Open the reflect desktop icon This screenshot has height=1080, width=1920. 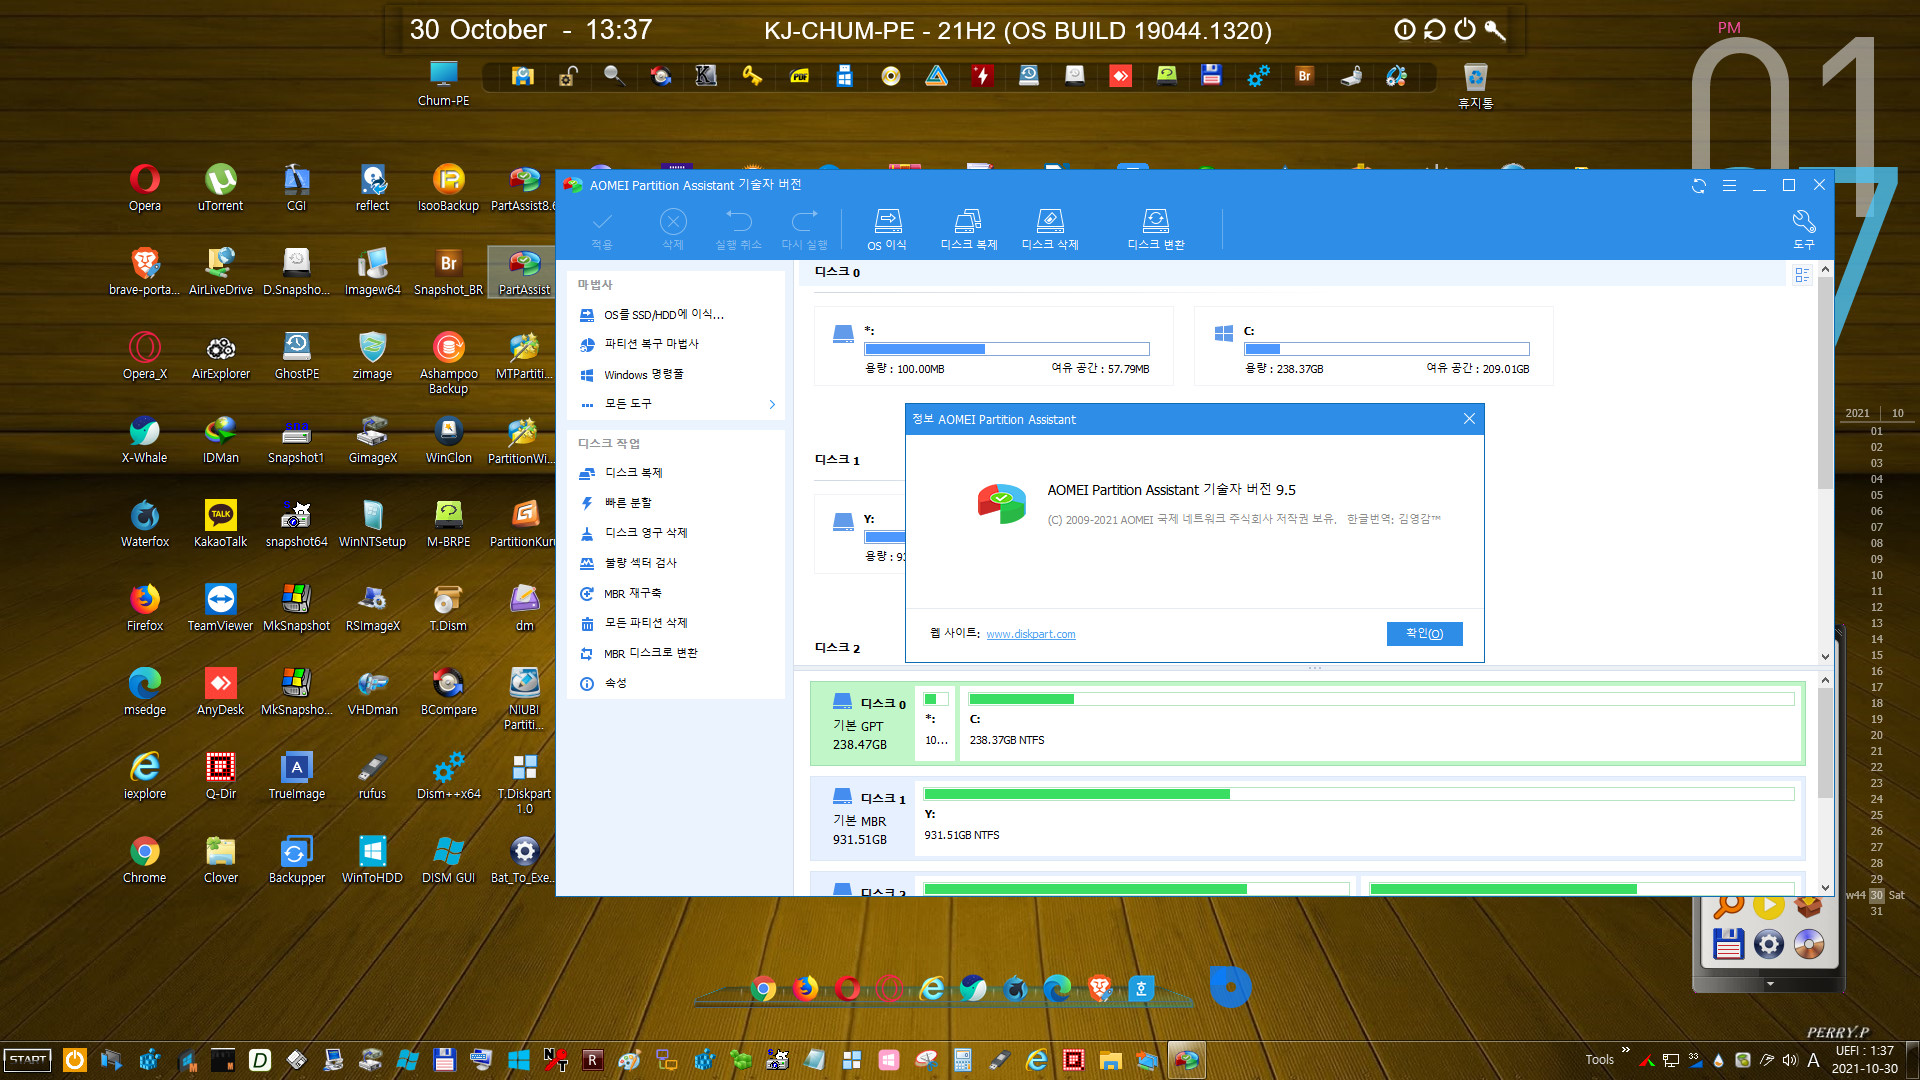pyautogui.click(x=372, y=188)
